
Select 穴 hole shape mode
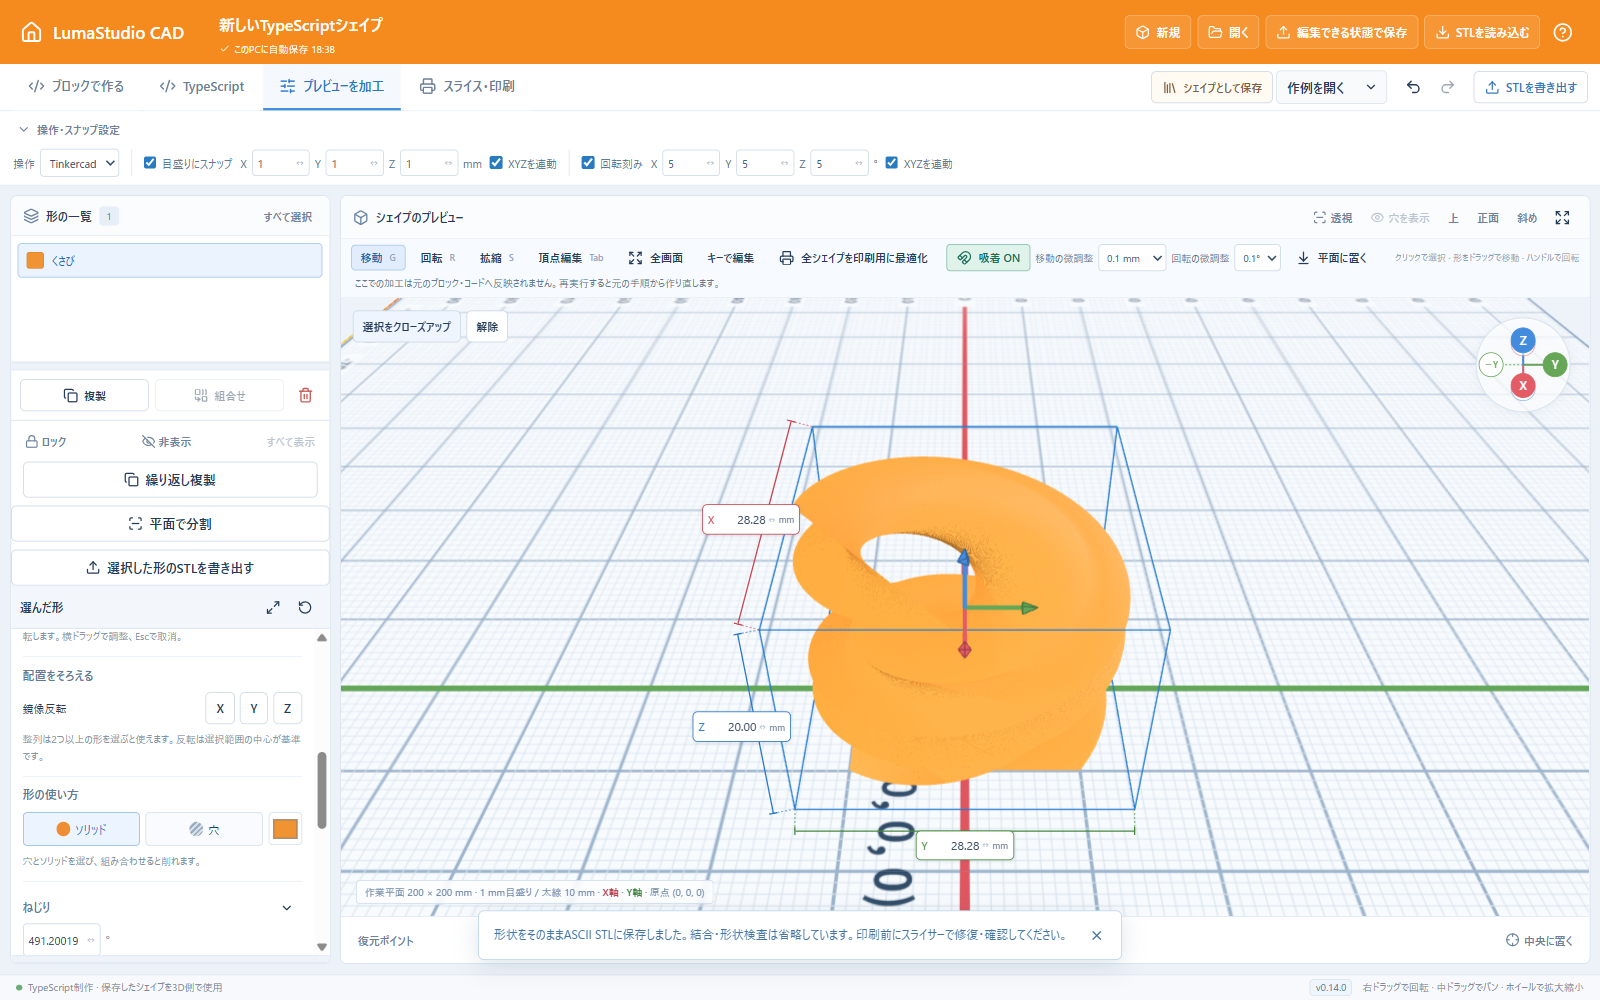coord(204,829)
